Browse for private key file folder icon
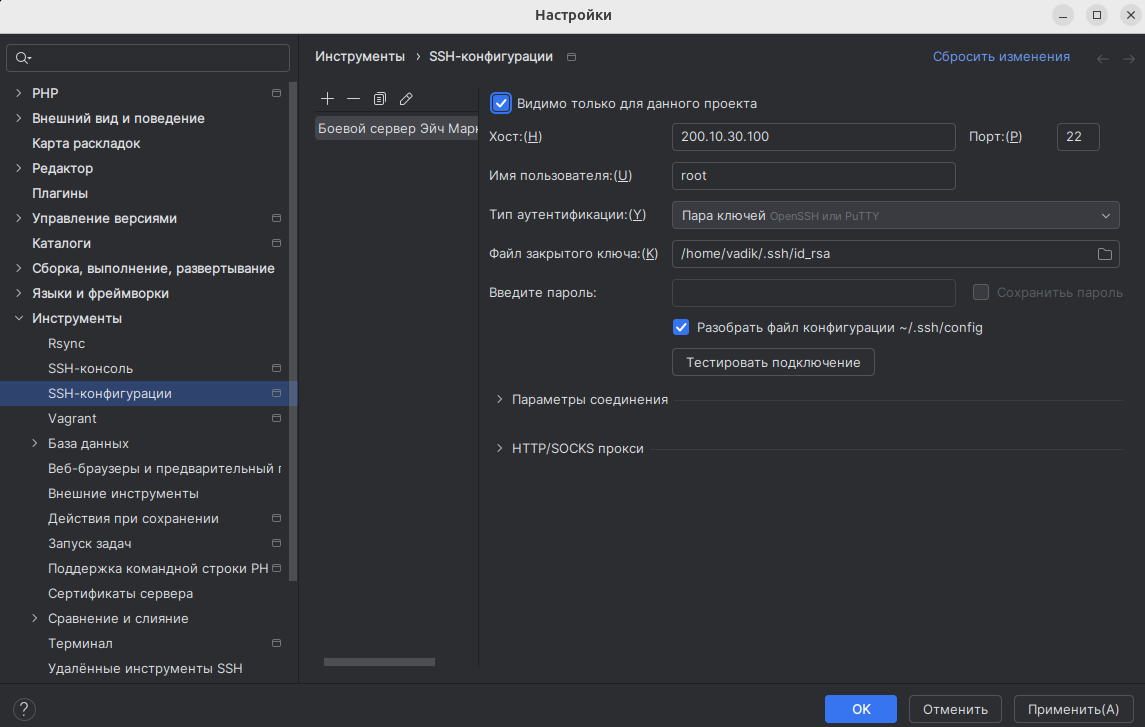The width and height of the screenshot is (1145, 727). pyautogui.click(x=1105, y=254)
